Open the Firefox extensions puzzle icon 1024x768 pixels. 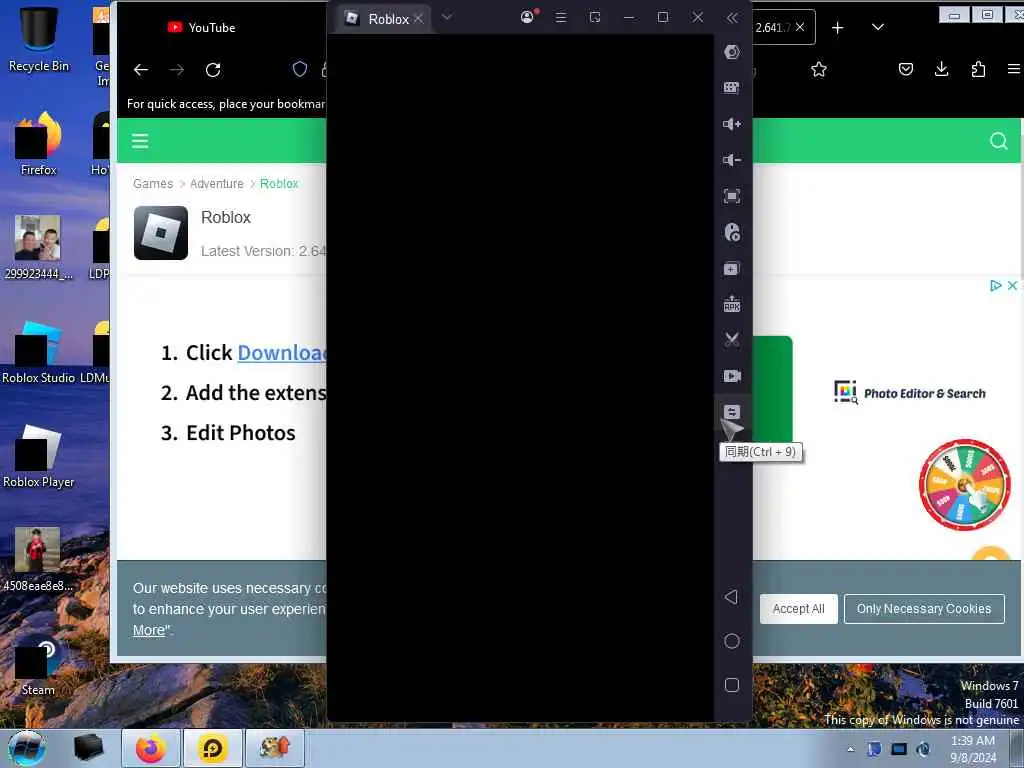click(978, 69)
